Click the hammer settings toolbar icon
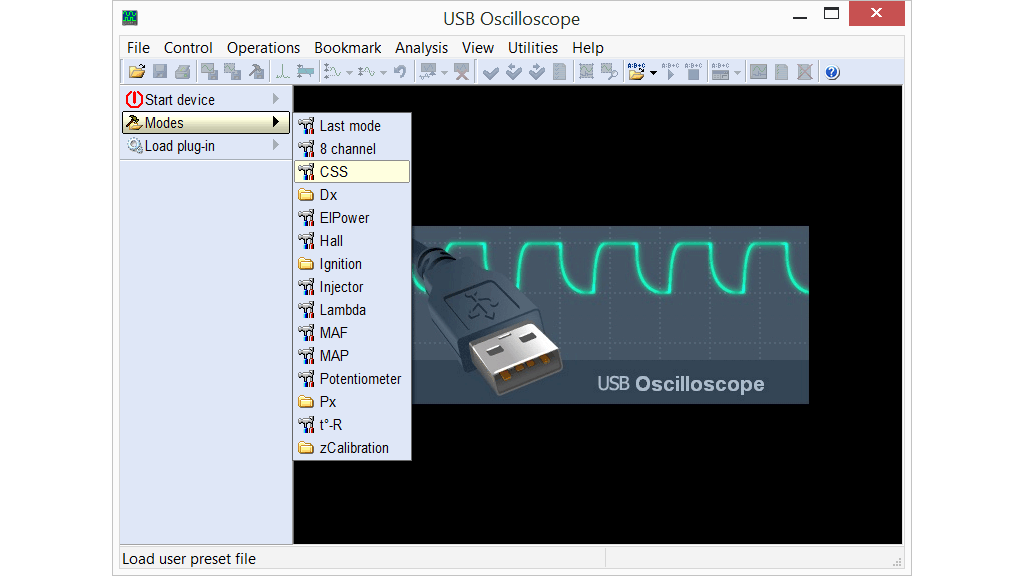Image resolution: width=1024 pixels, height=576 pixels. [x=257, y=72]
